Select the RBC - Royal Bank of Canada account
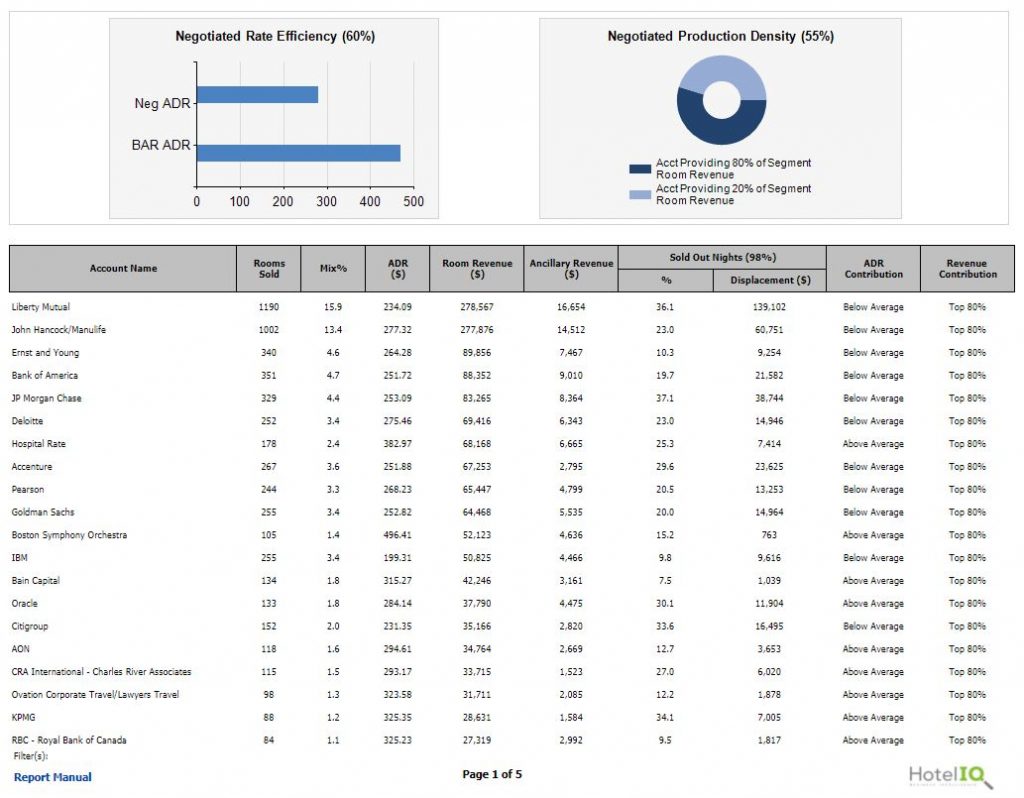This screenshot has width=1024, height=798. click(69, 740)
